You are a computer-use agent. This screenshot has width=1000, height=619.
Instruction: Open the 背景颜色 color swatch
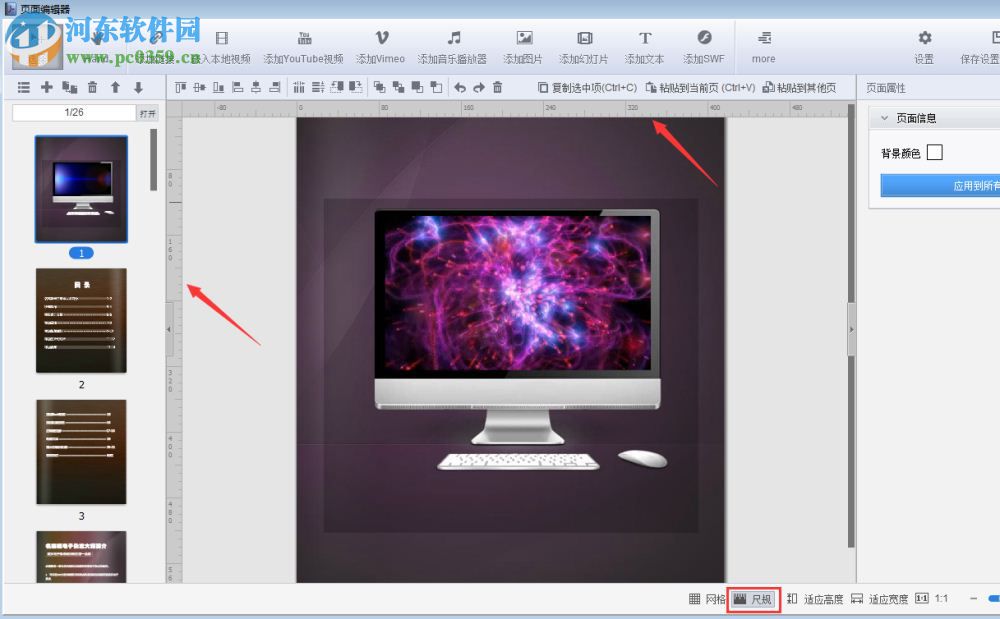click(936, 151)
